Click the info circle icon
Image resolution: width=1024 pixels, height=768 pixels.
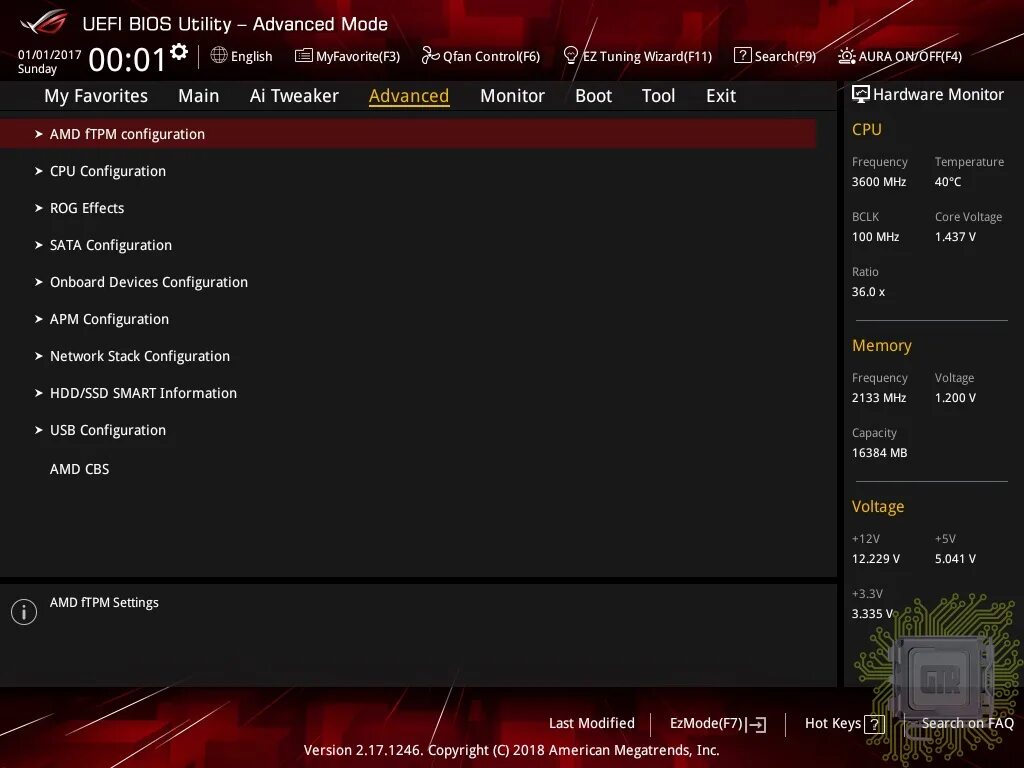24,612
